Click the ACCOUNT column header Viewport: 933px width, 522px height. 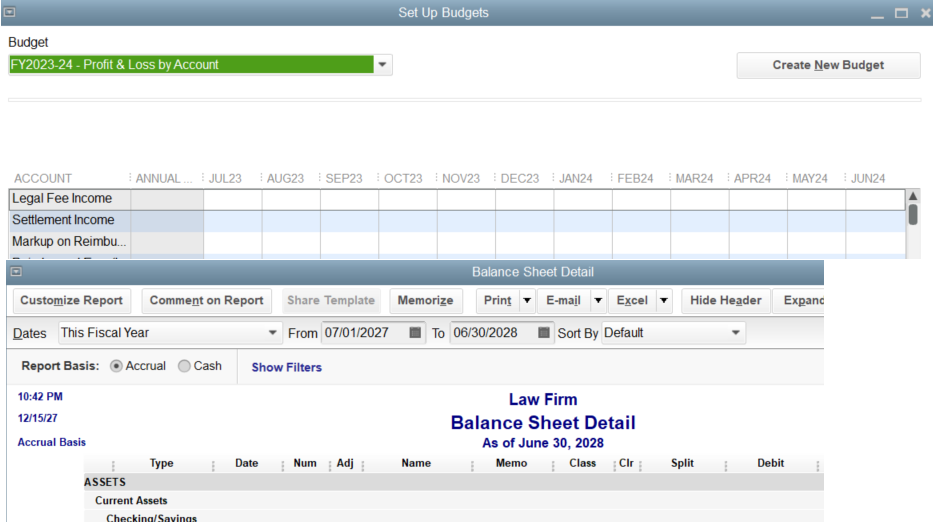43,179
